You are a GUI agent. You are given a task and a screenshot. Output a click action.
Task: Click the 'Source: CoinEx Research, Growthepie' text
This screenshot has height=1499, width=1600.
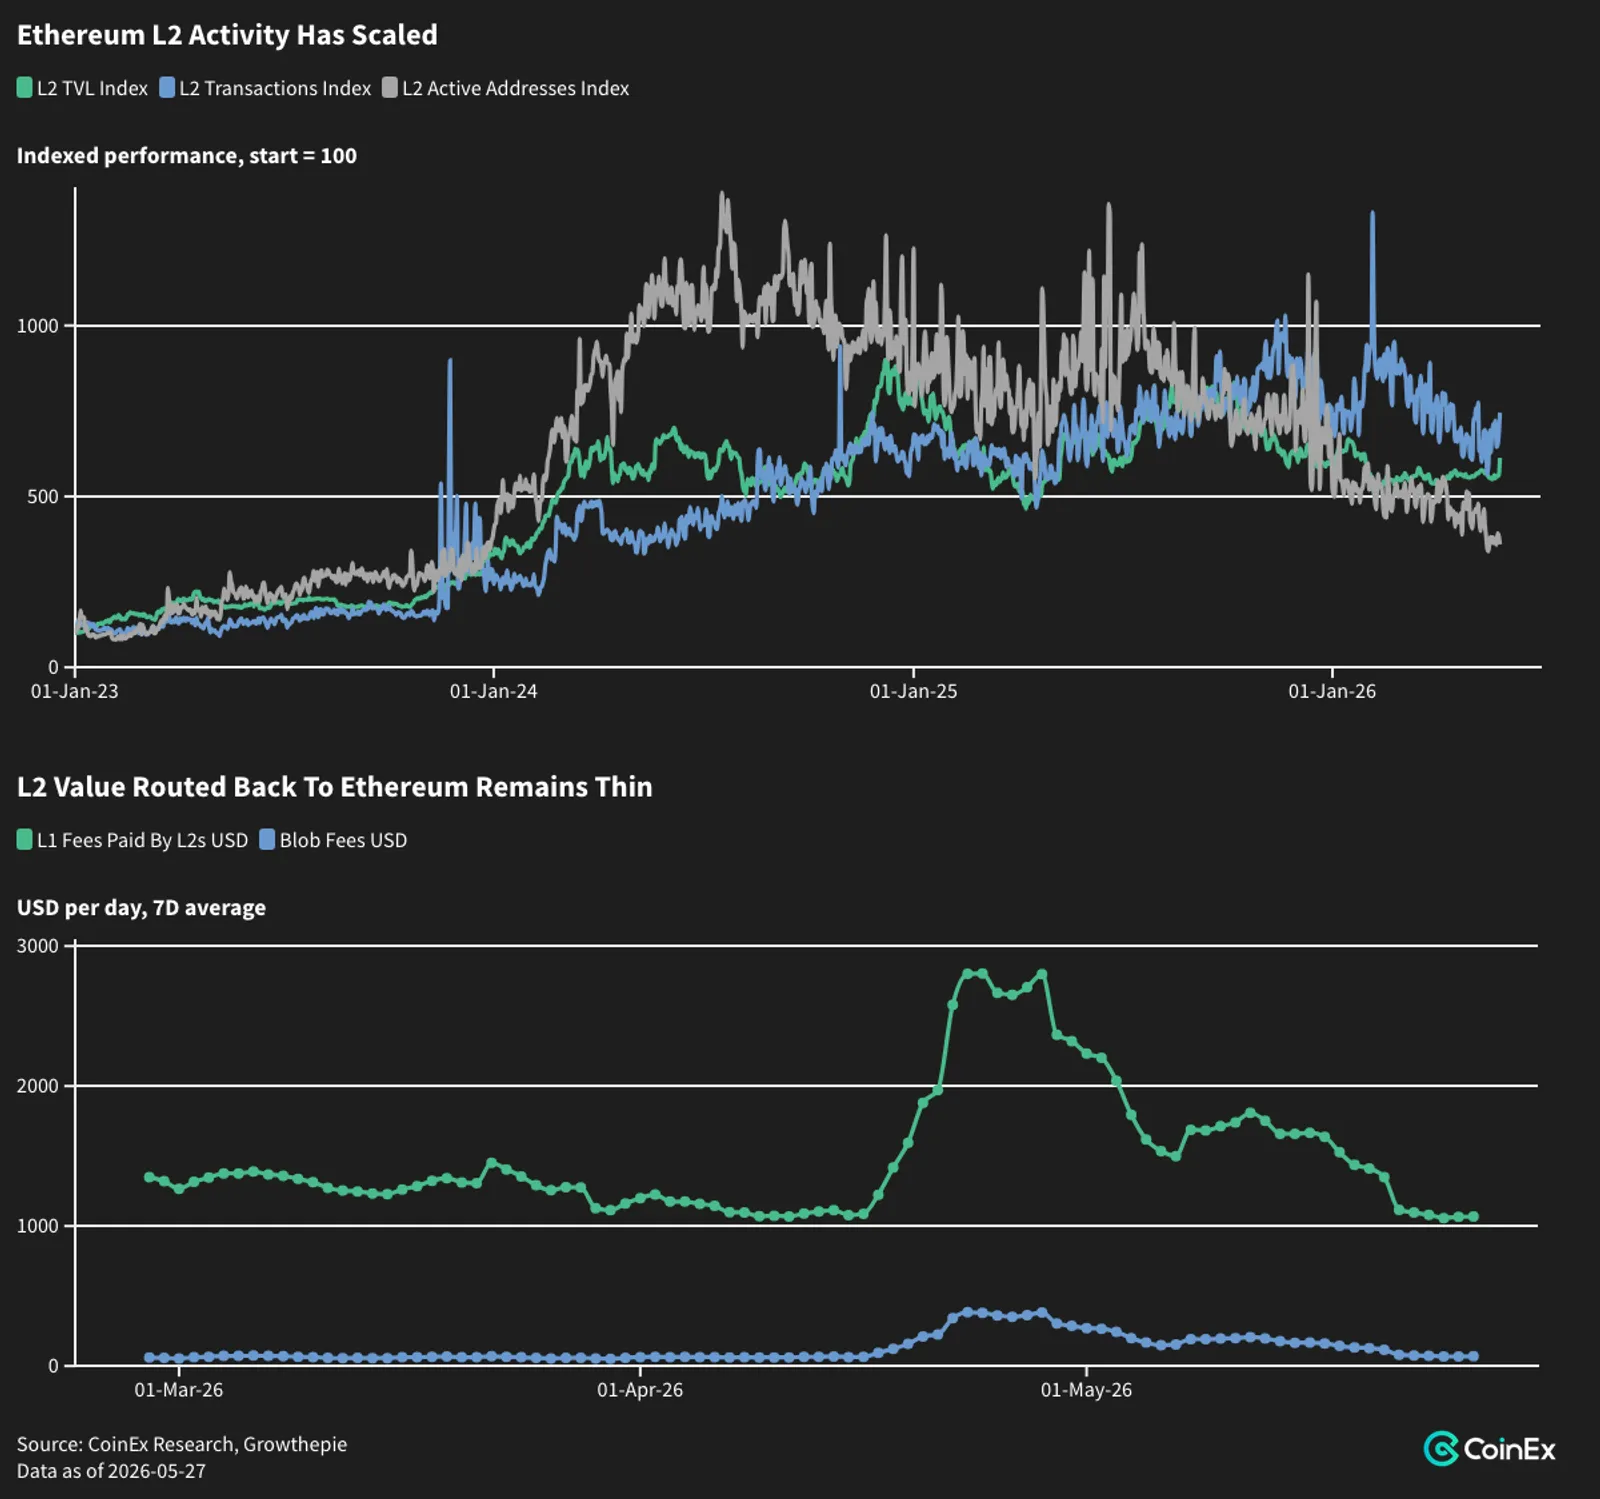pyautogui.click(x=182, y=1444)
